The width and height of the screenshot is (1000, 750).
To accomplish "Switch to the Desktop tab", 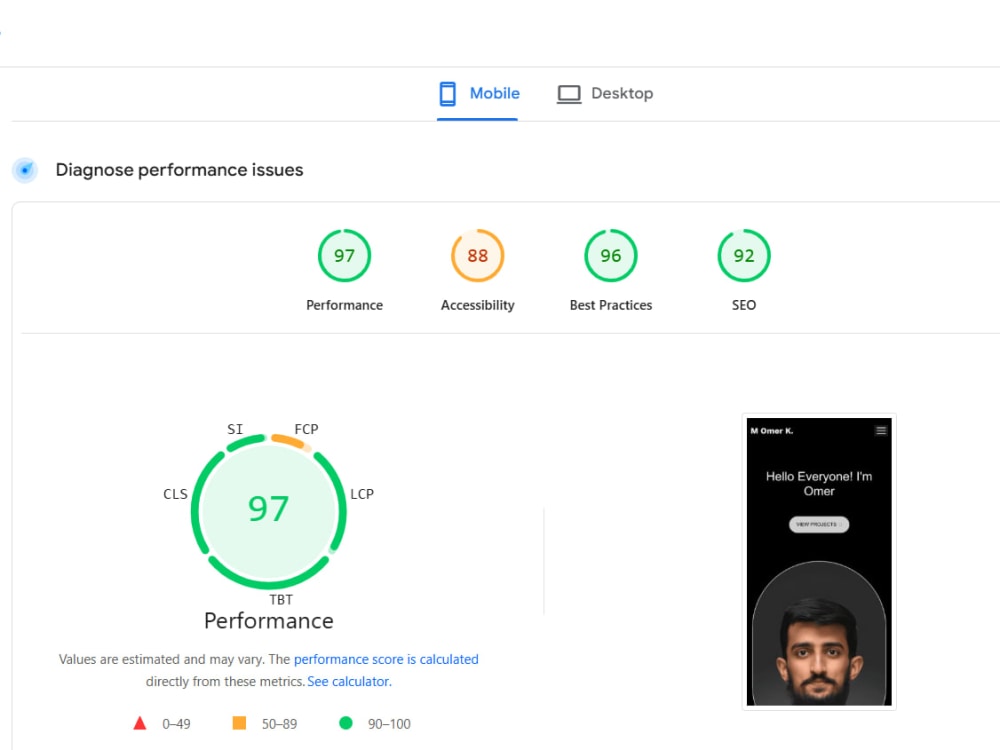I will (605, 94).
